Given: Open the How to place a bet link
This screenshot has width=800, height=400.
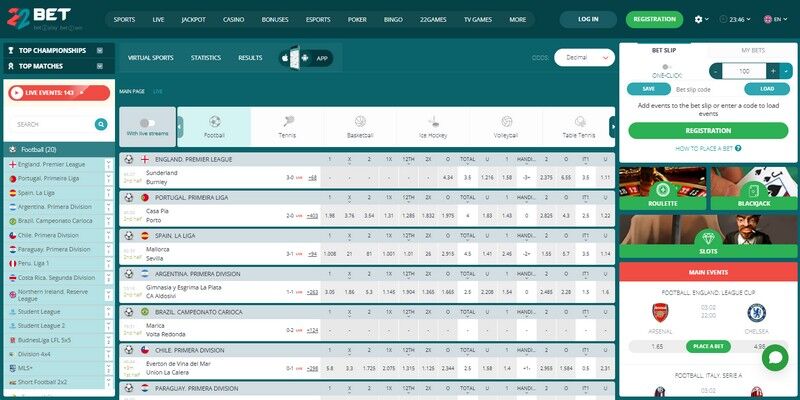Looking at the screenshot, I should (x=704, y=148).
